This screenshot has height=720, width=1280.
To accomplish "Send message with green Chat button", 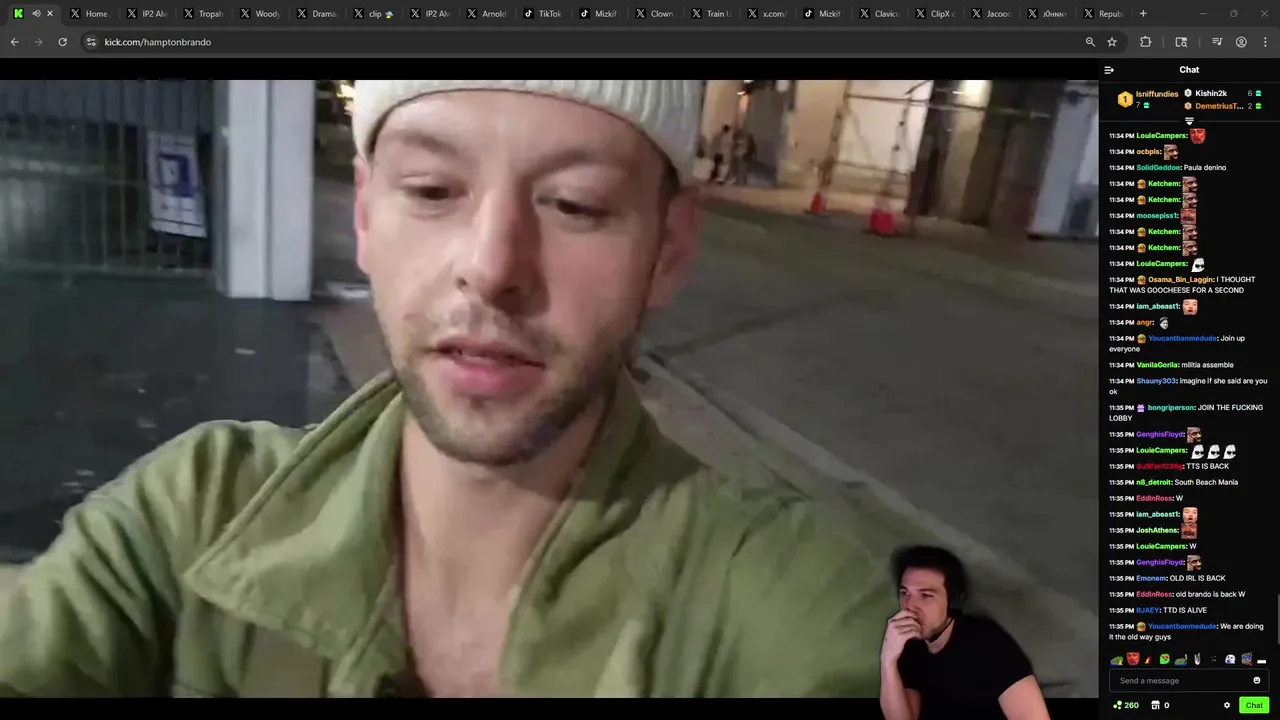I will [1254, 705].
